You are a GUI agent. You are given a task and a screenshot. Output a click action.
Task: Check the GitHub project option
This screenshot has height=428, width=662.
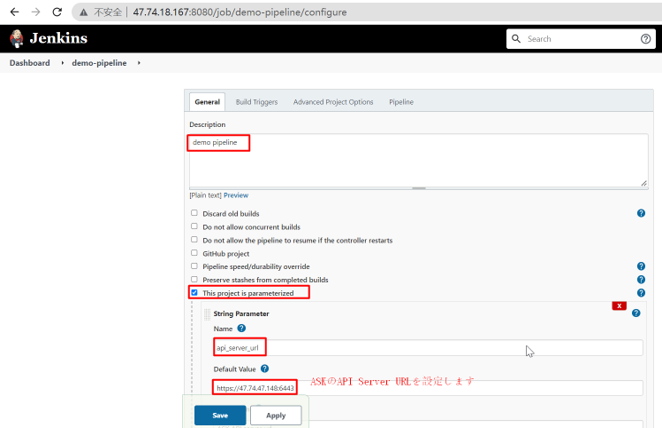pyautogui.click(x=194, y=253)
